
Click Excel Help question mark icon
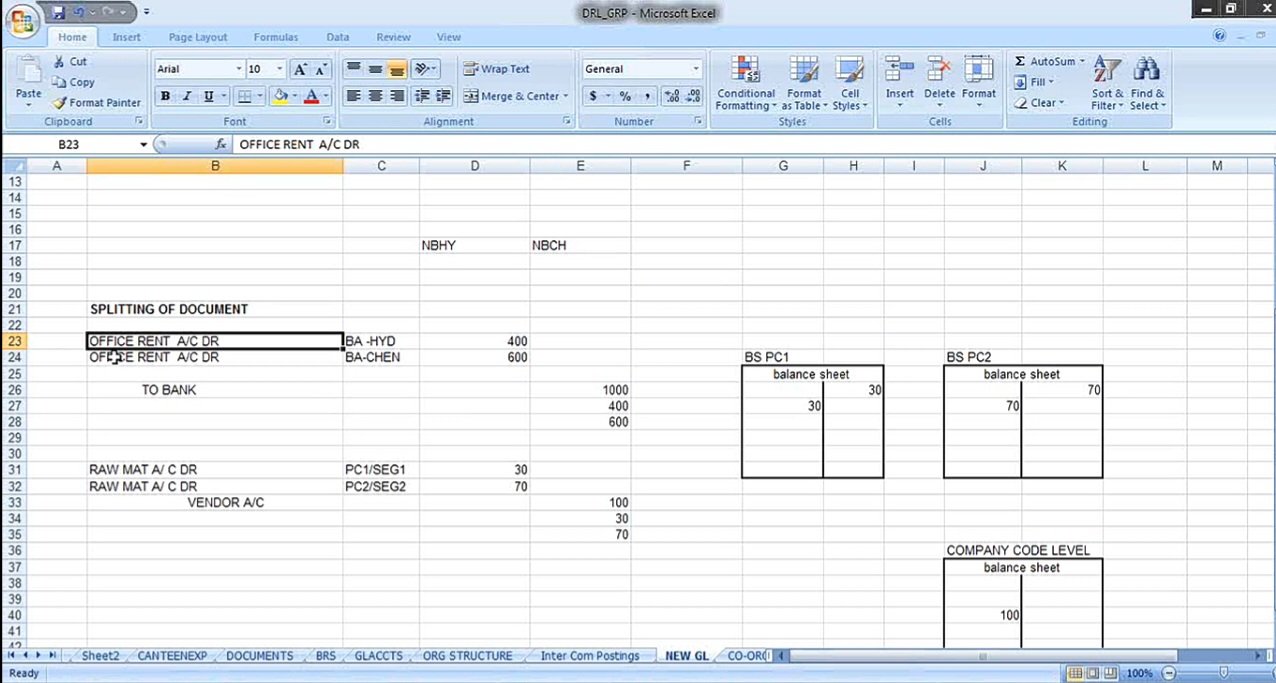[x=1219, y=35]
